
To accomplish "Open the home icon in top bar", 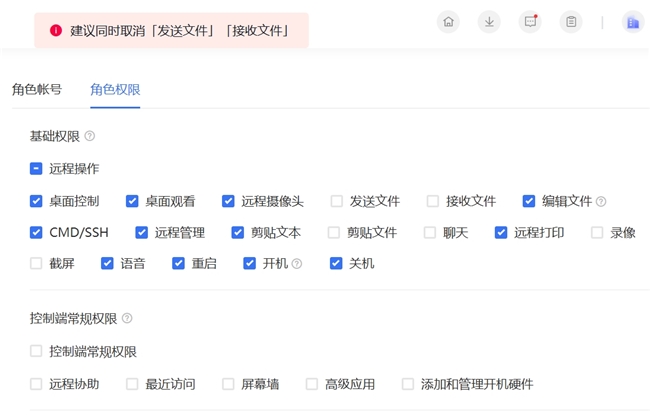I will pos(448,22).
